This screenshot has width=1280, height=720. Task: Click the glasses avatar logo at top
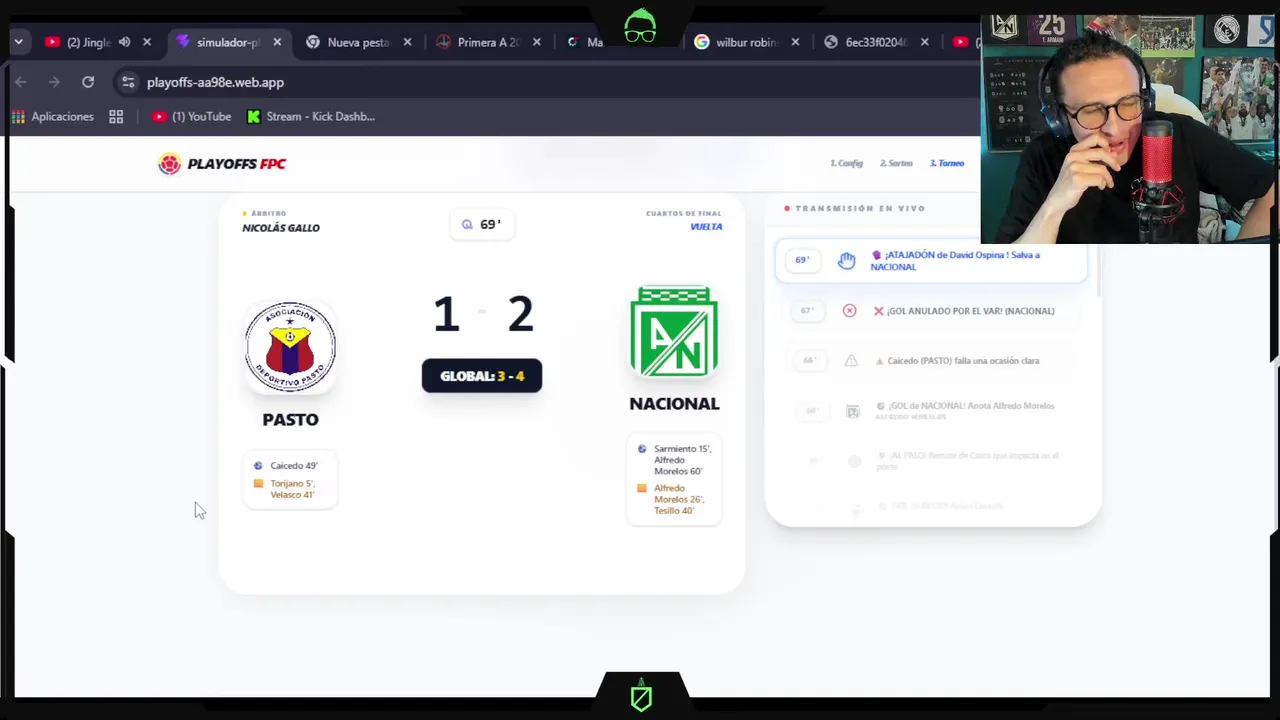[x=640, y=26]
